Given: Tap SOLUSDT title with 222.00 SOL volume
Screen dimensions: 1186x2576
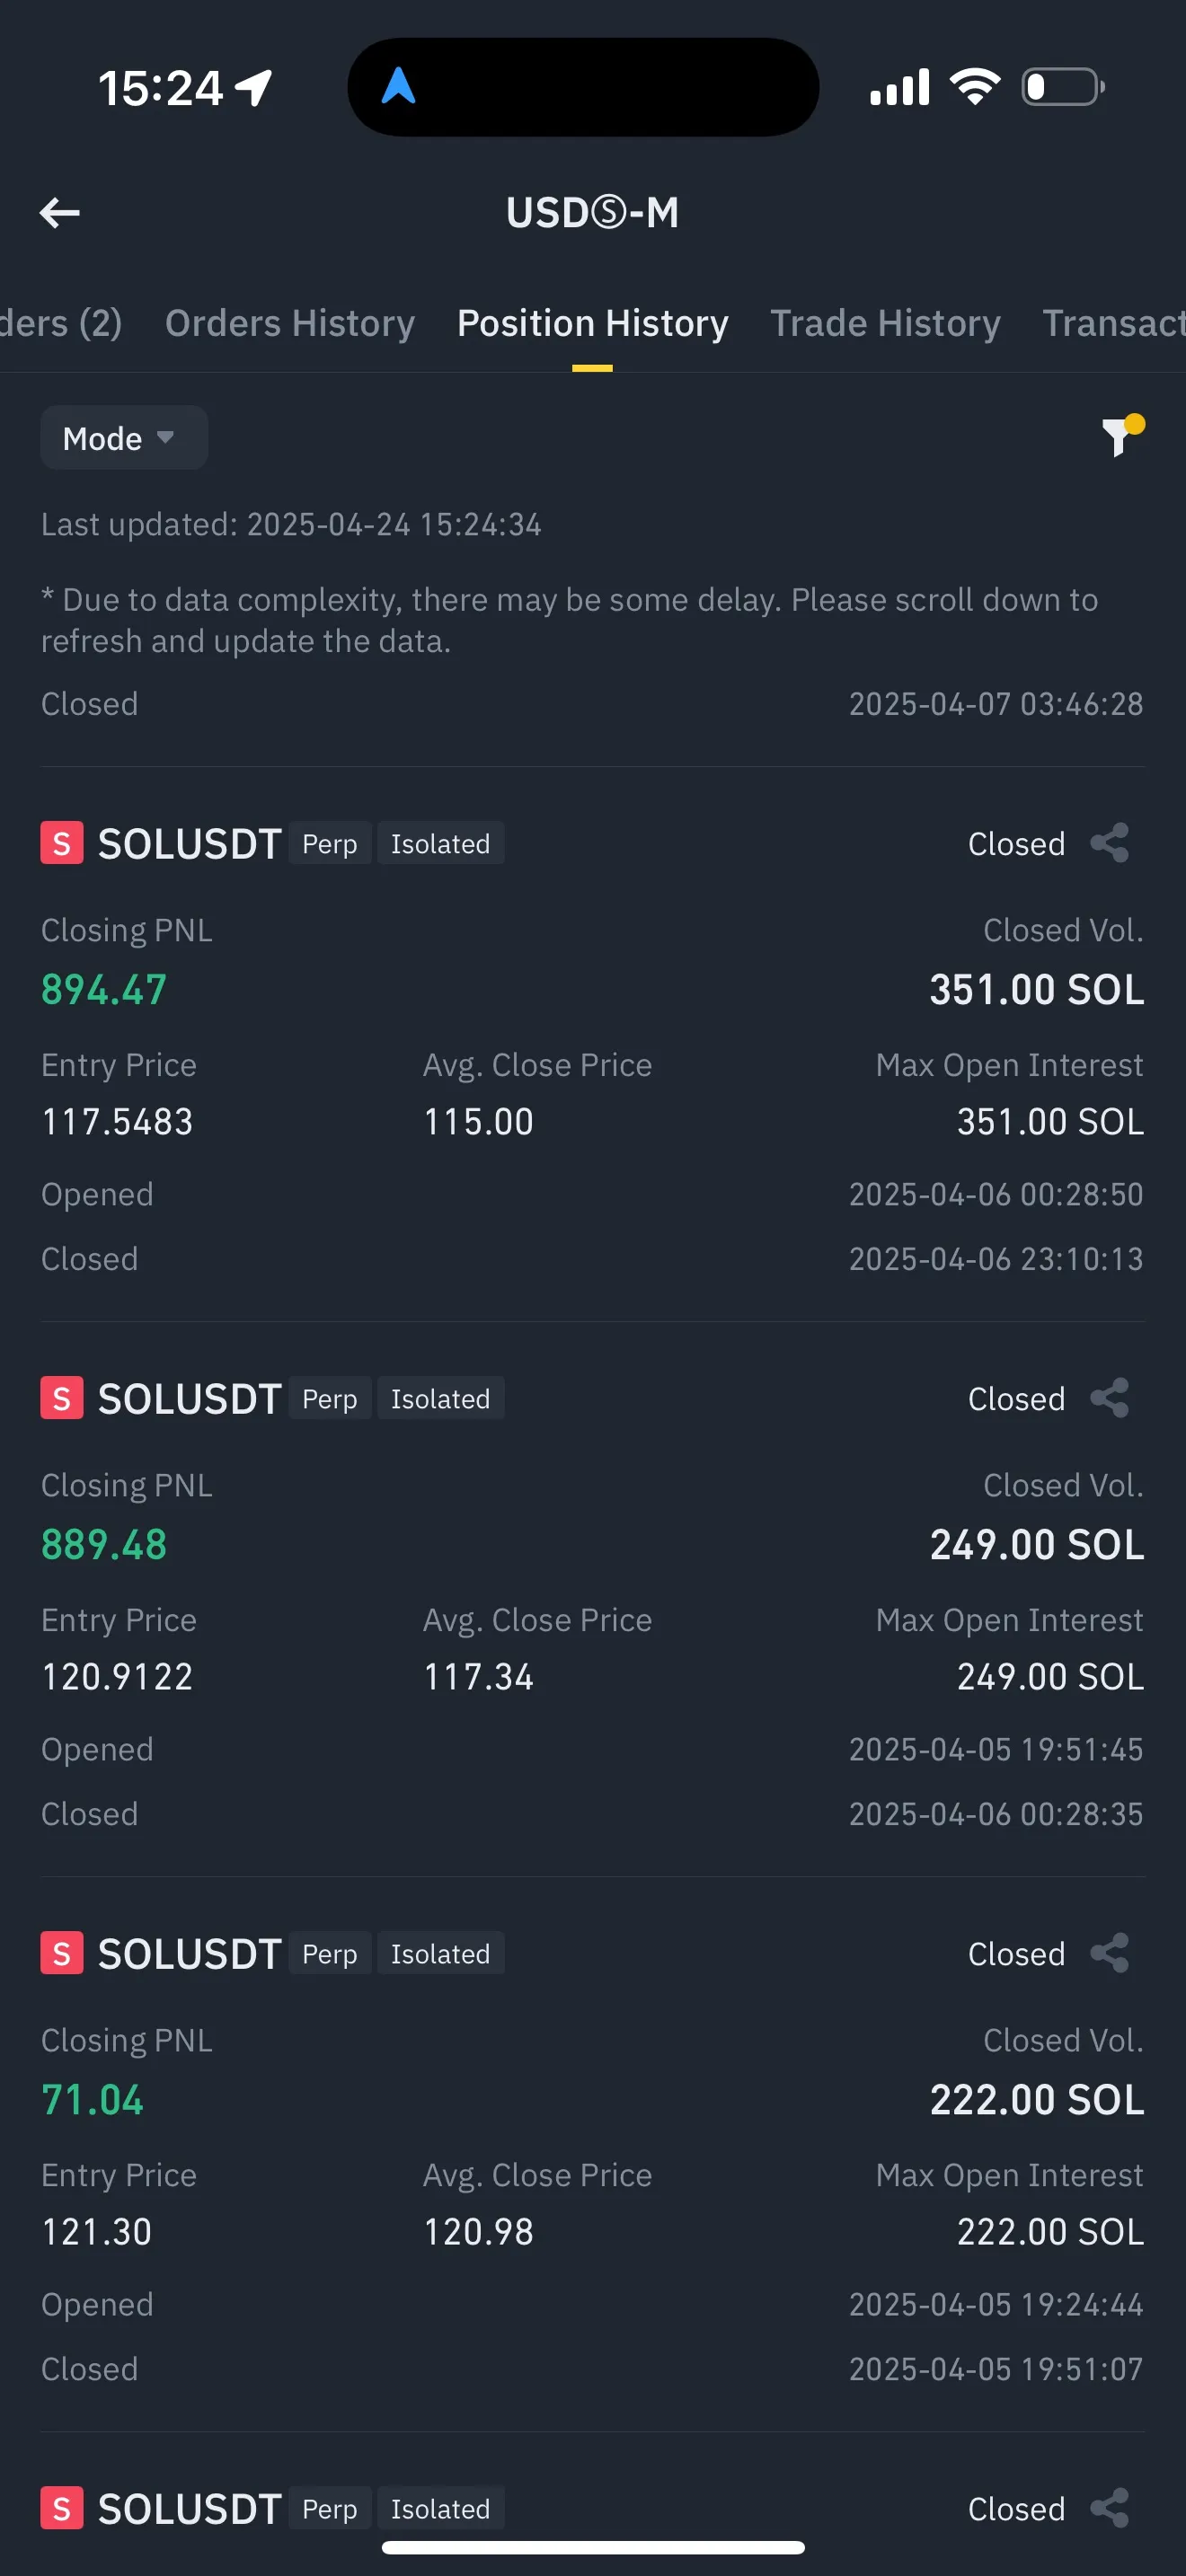Looking at the screenshot, I should point(189,1954).
